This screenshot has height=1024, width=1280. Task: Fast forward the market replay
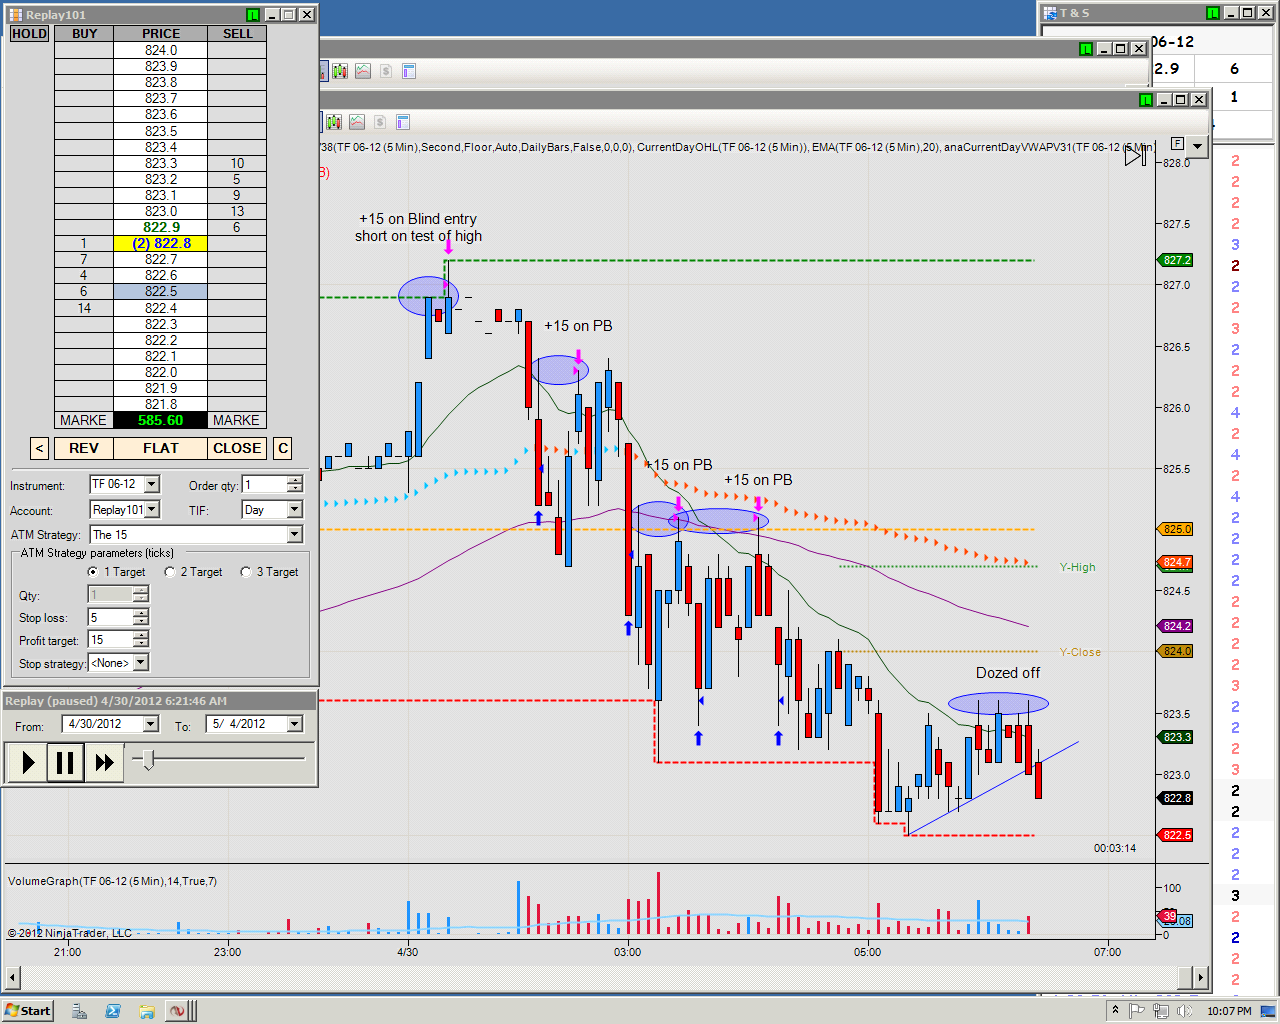click(x=103, y=763)
